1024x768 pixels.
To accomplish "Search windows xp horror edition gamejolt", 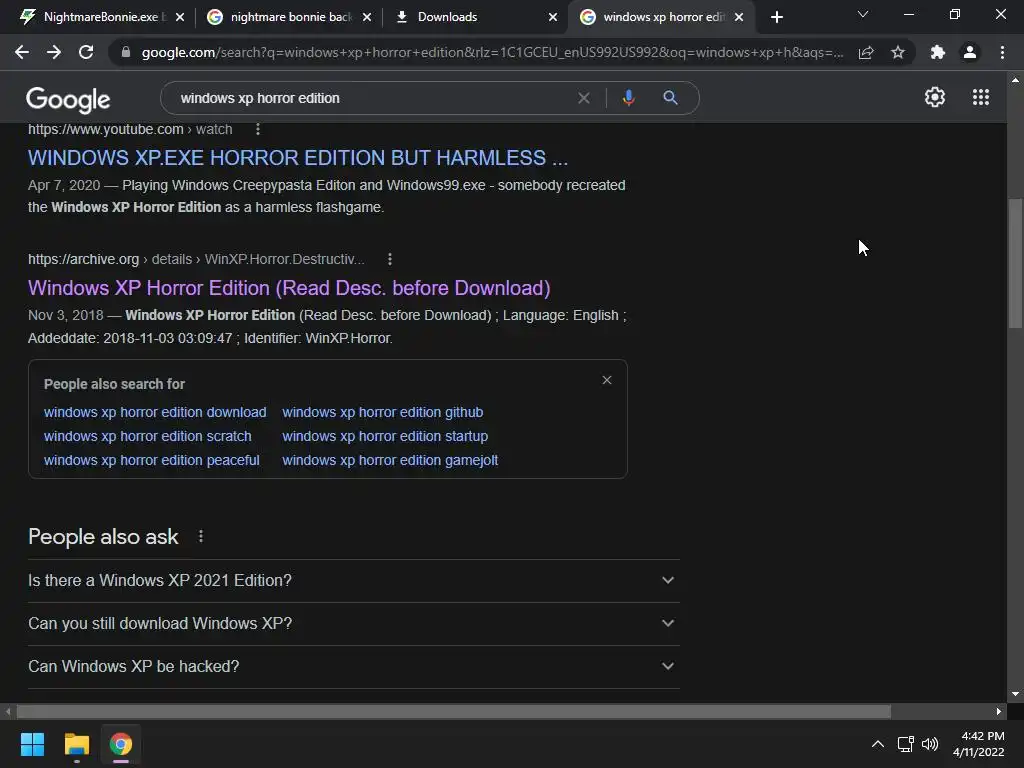I will 390,460.
